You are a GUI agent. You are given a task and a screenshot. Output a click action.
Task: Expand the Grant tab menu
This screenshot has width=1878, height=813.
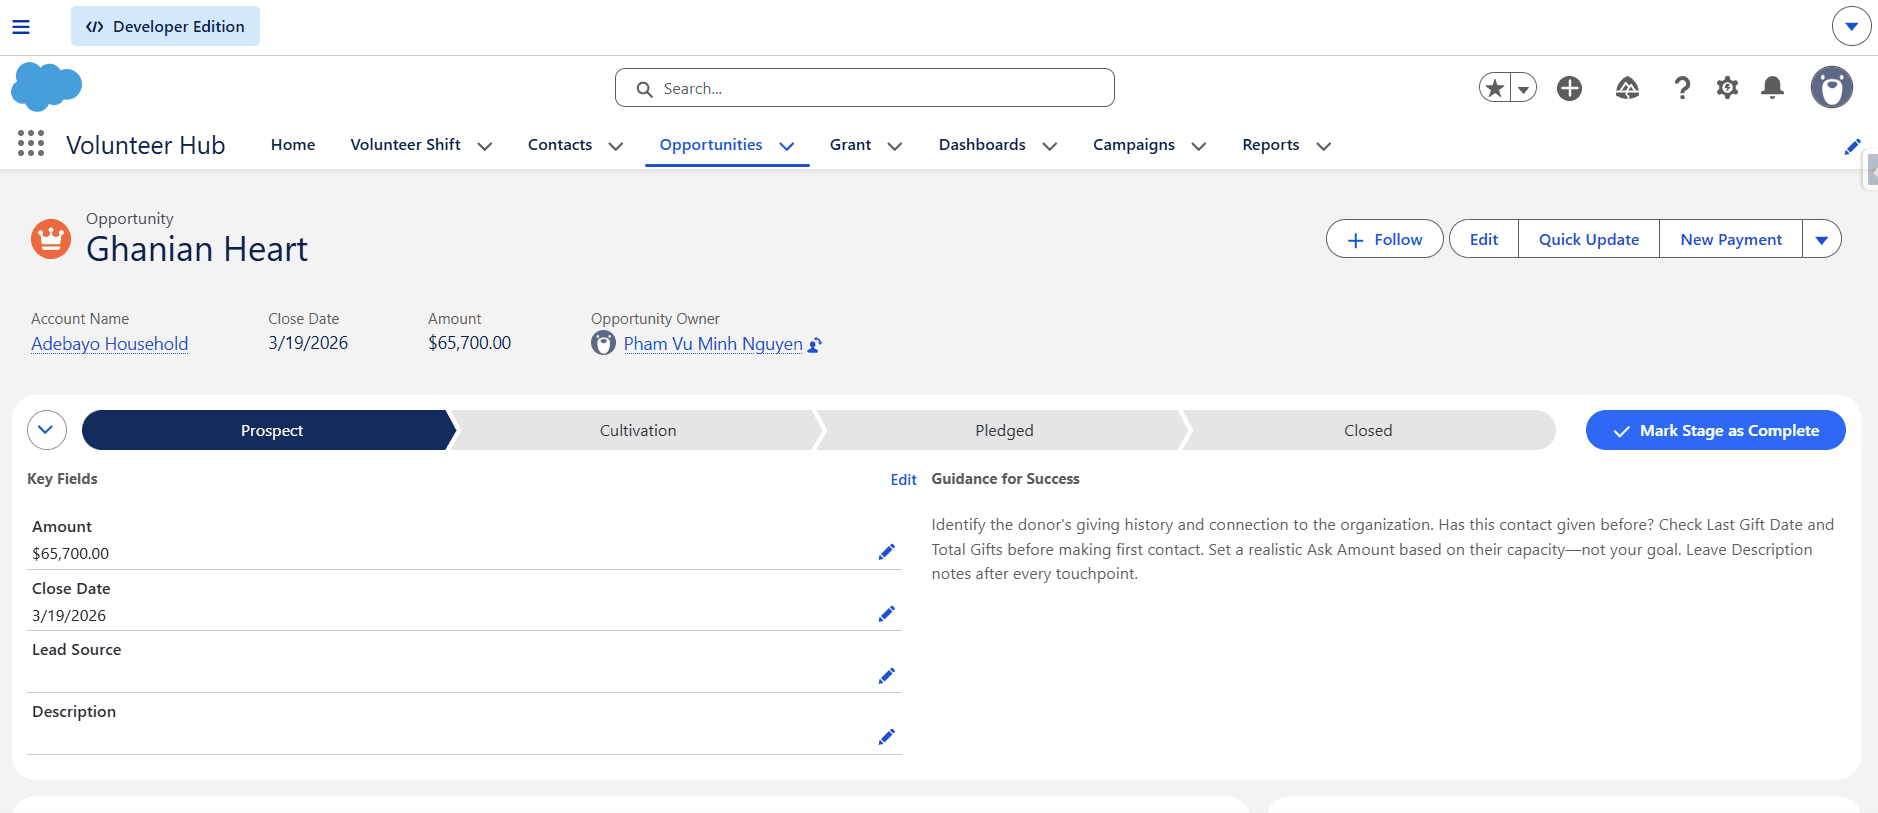(895, 146)
